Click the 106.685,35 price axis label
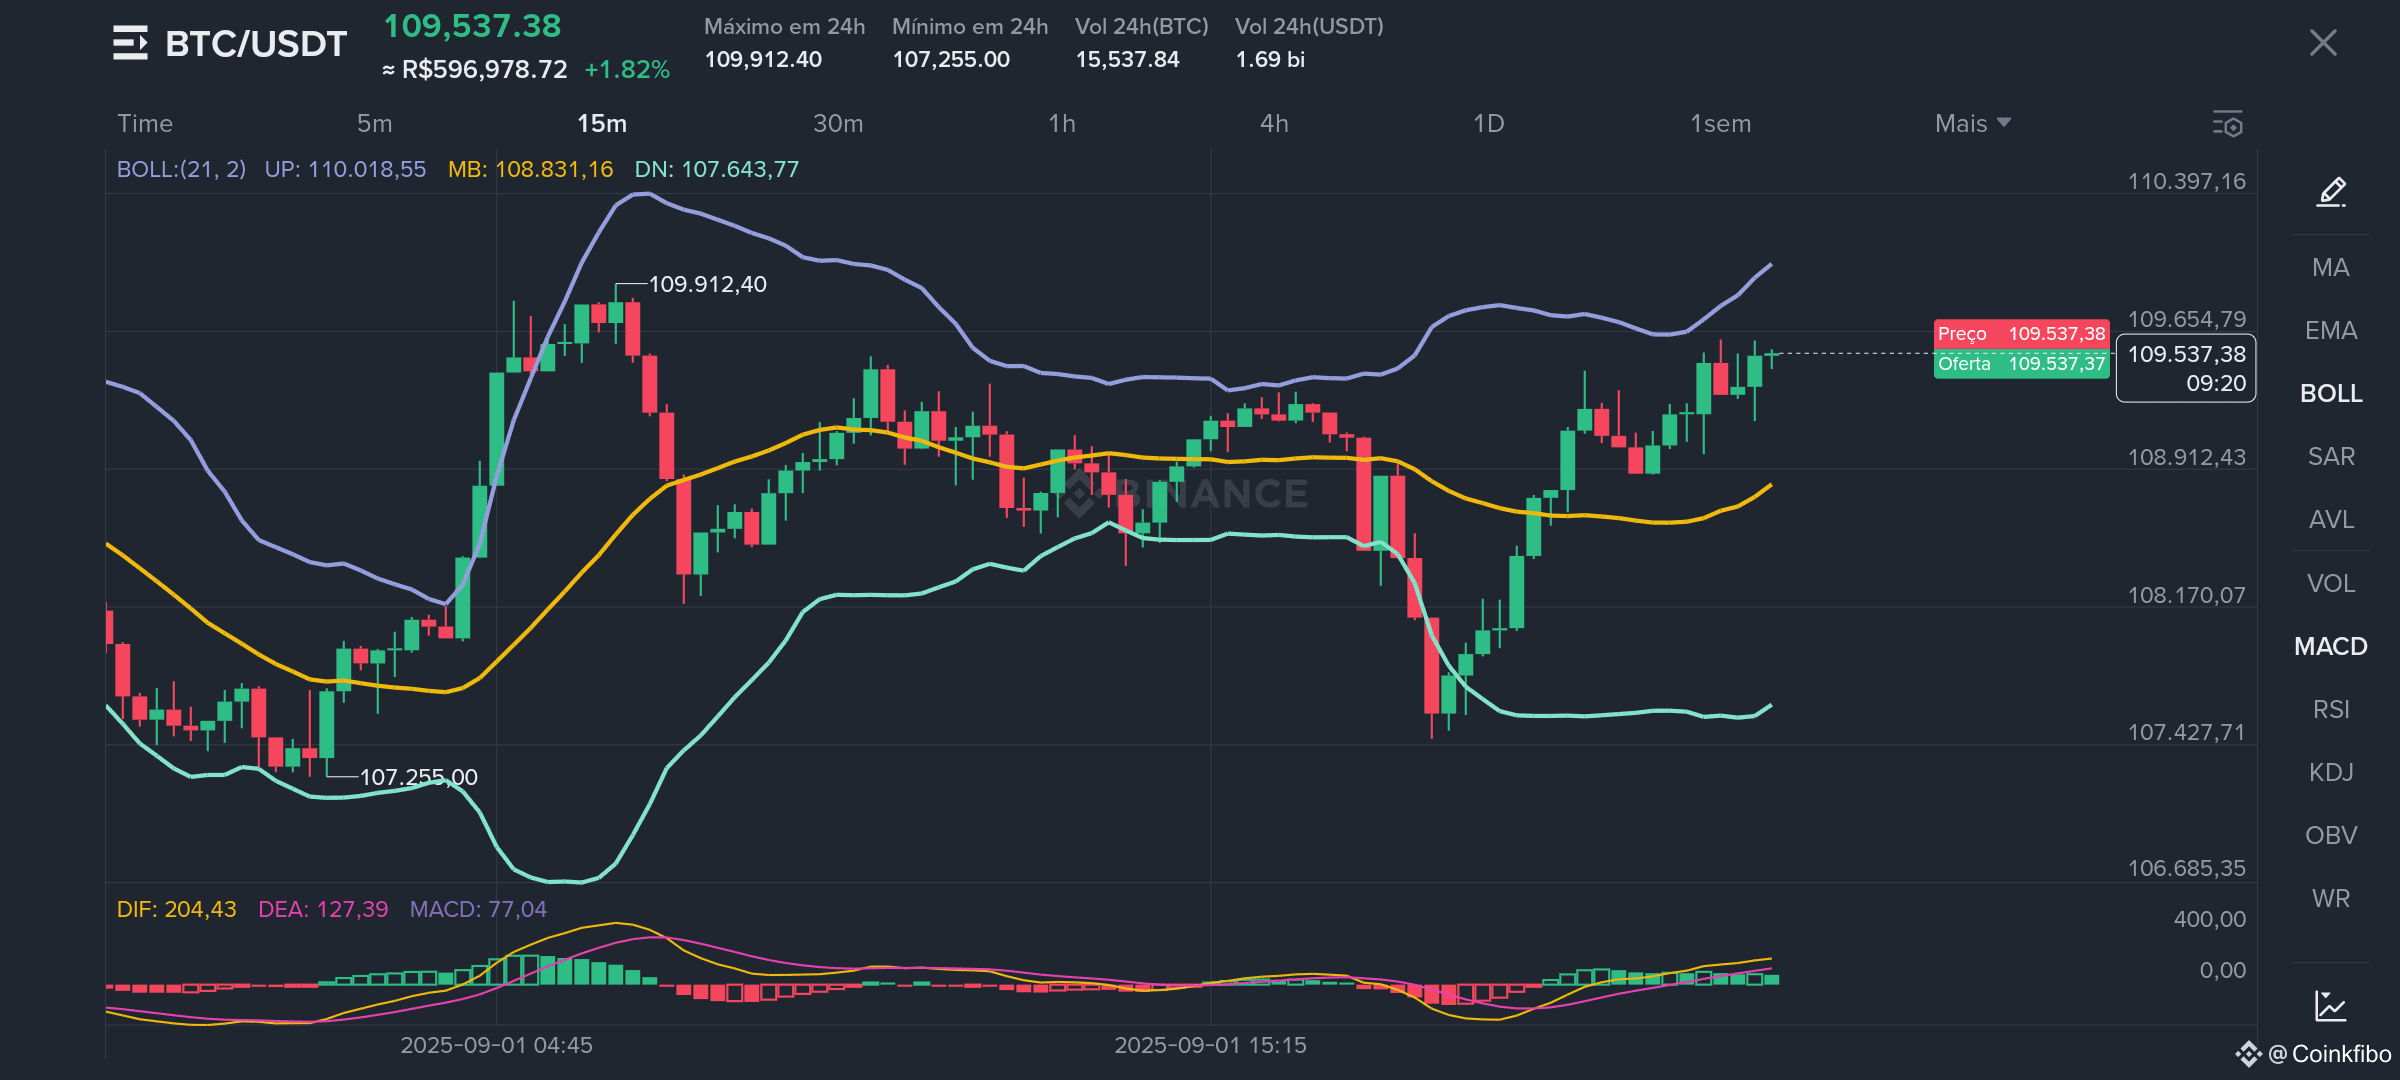Screen dimensions: 2400x1080 [x=2186, y=868]
